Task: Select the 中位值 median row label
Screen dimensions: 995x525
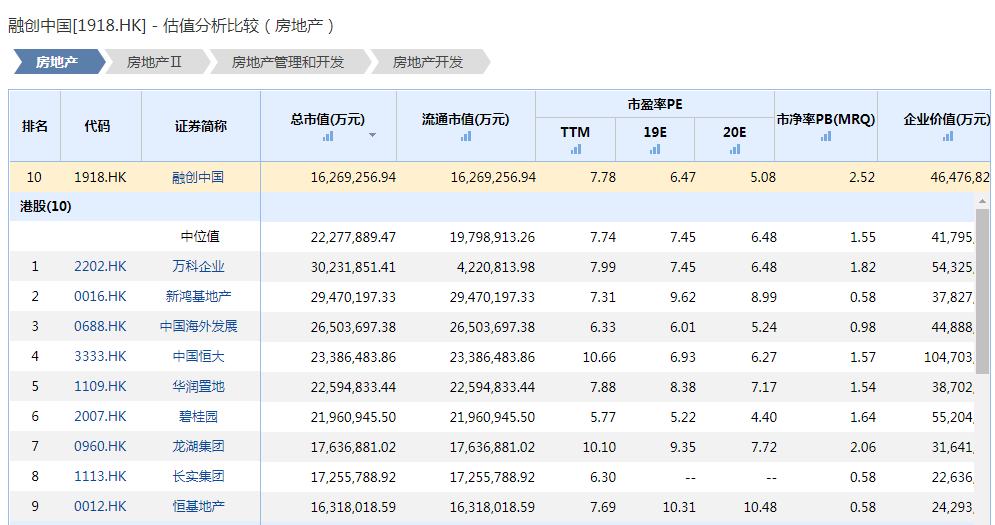Action: (x=200, y=236)
